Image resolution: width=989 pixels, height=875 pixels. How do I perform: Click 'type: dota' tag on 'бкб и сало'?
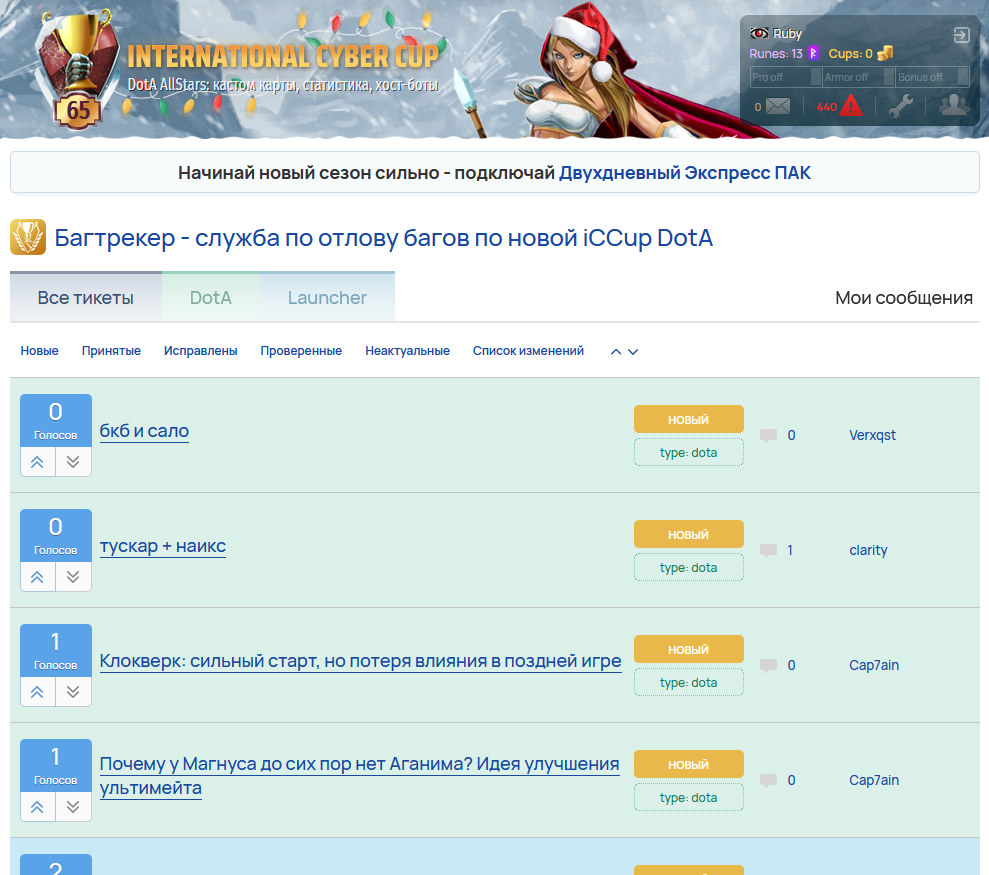point(689,452)
